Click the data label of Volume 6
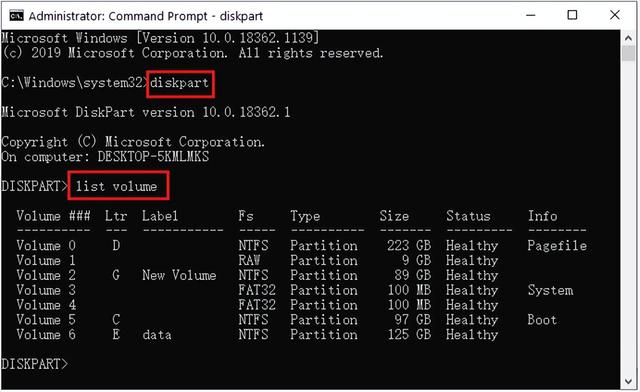Image resolution: width=640 pixels, height=392 pixels. pos(157,335)
